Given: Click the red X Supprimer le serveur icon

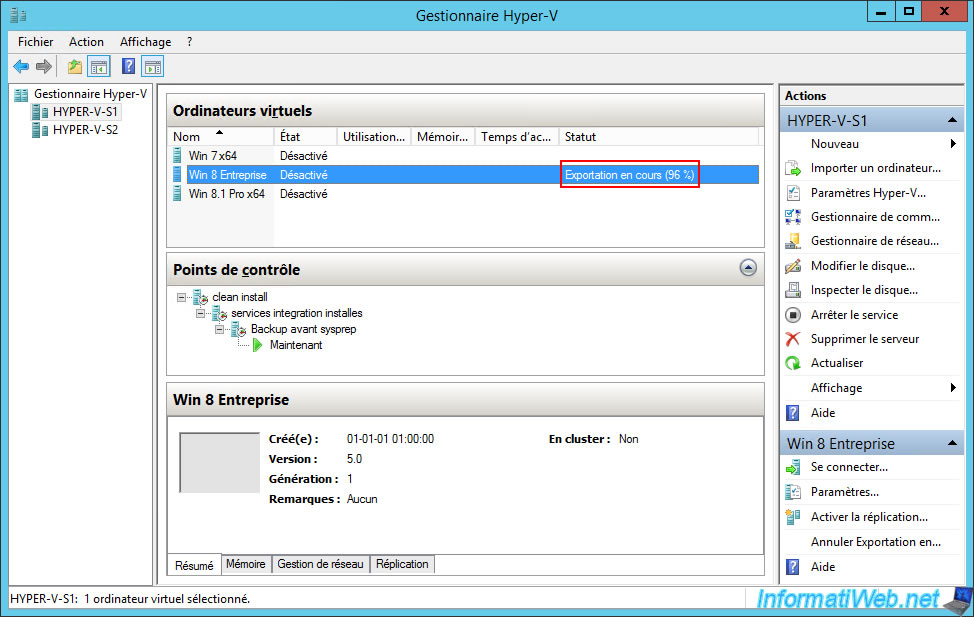Looking at the screenshot, I should (793, 339).
